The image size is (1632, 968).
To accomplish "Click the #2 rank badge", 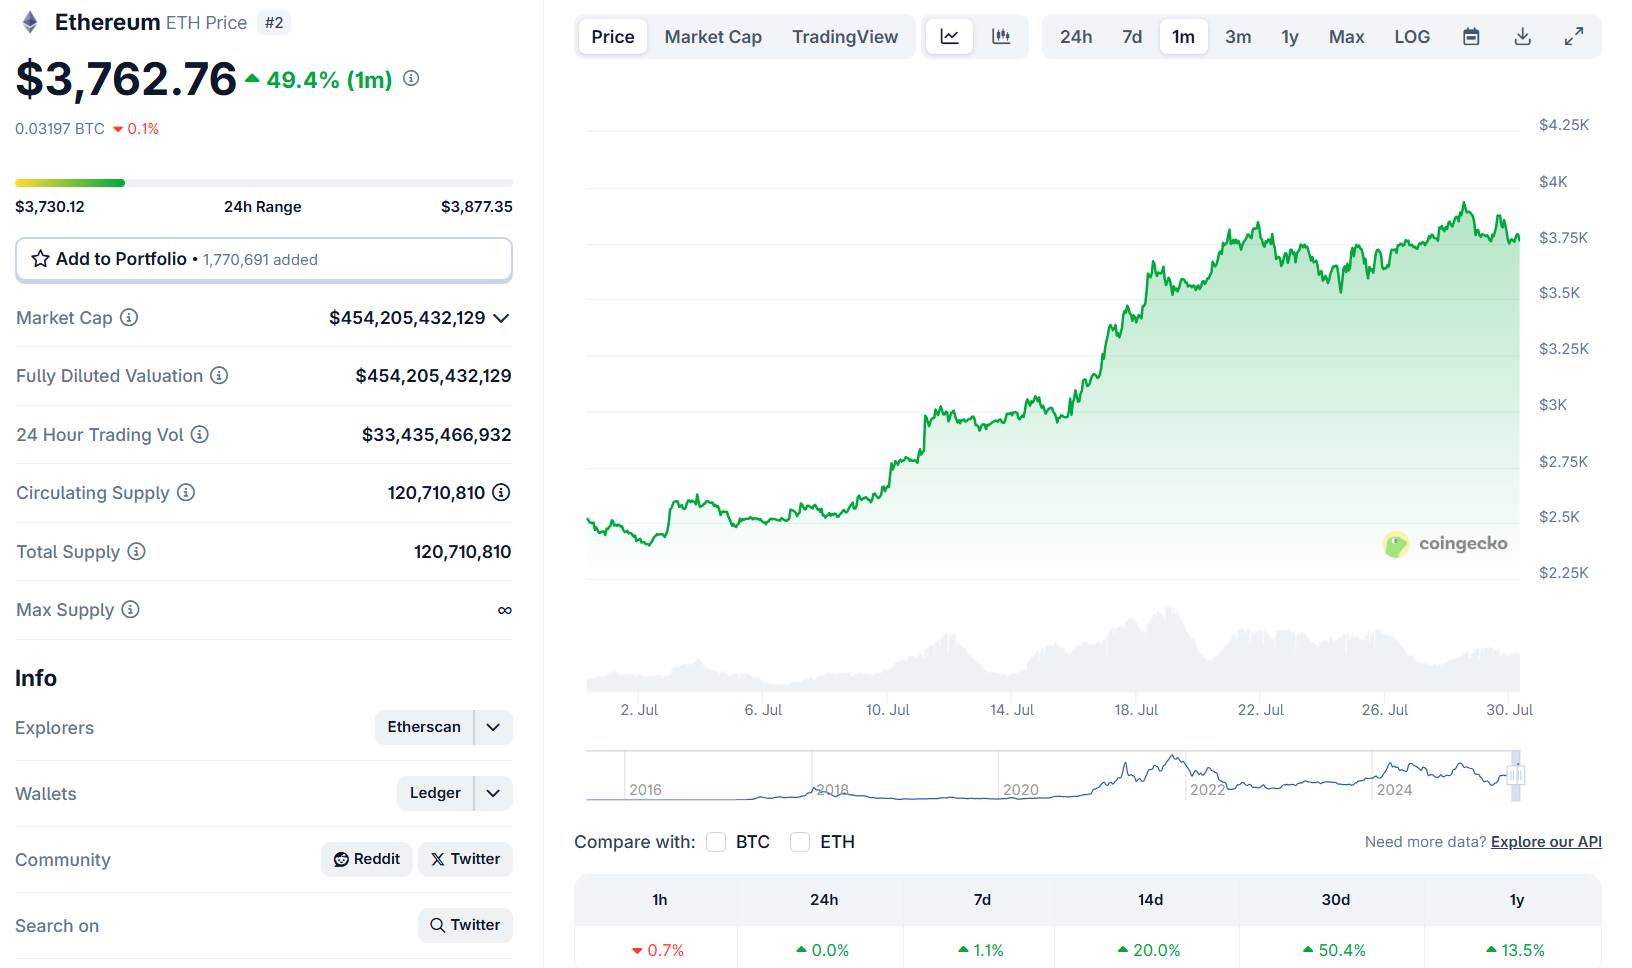I will click(x=274, y=22).
